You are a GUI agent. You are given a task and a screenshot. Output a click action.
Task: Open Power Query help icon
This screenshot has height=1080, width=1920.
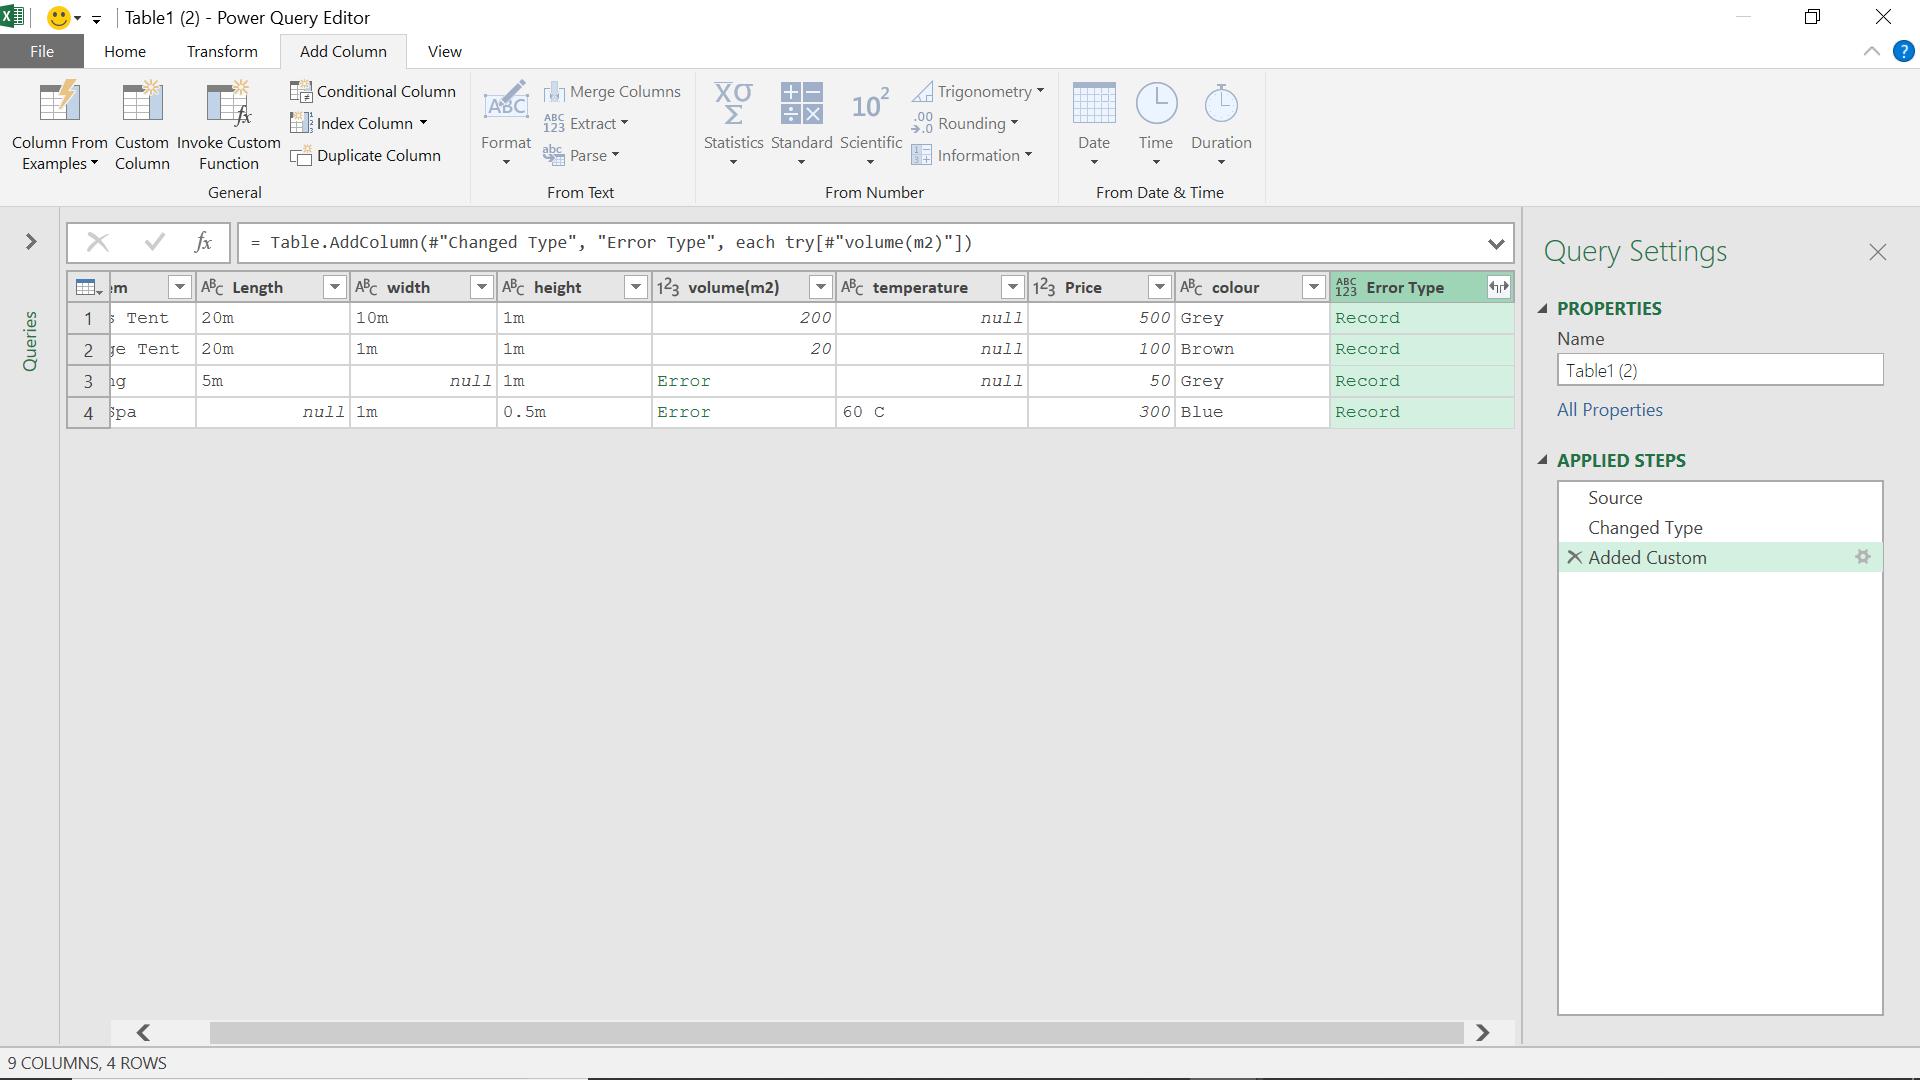pos(1903,52)
